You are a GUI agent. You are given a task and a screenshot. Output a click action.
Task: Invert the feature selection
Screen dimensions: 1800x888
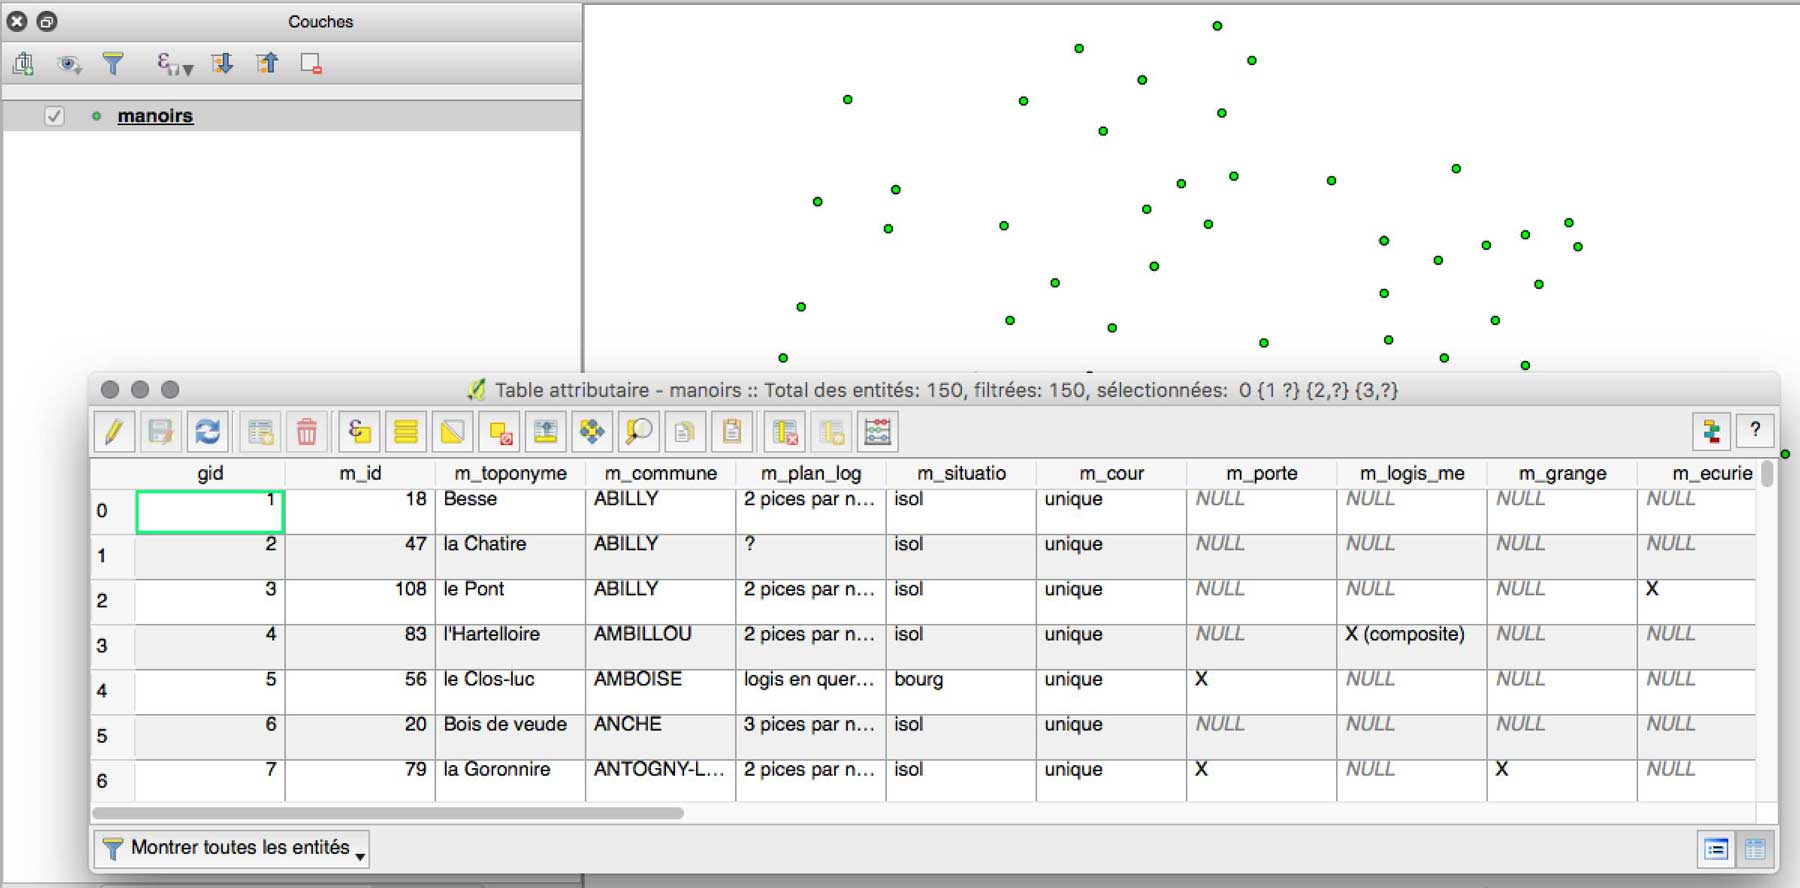(452, 432)
